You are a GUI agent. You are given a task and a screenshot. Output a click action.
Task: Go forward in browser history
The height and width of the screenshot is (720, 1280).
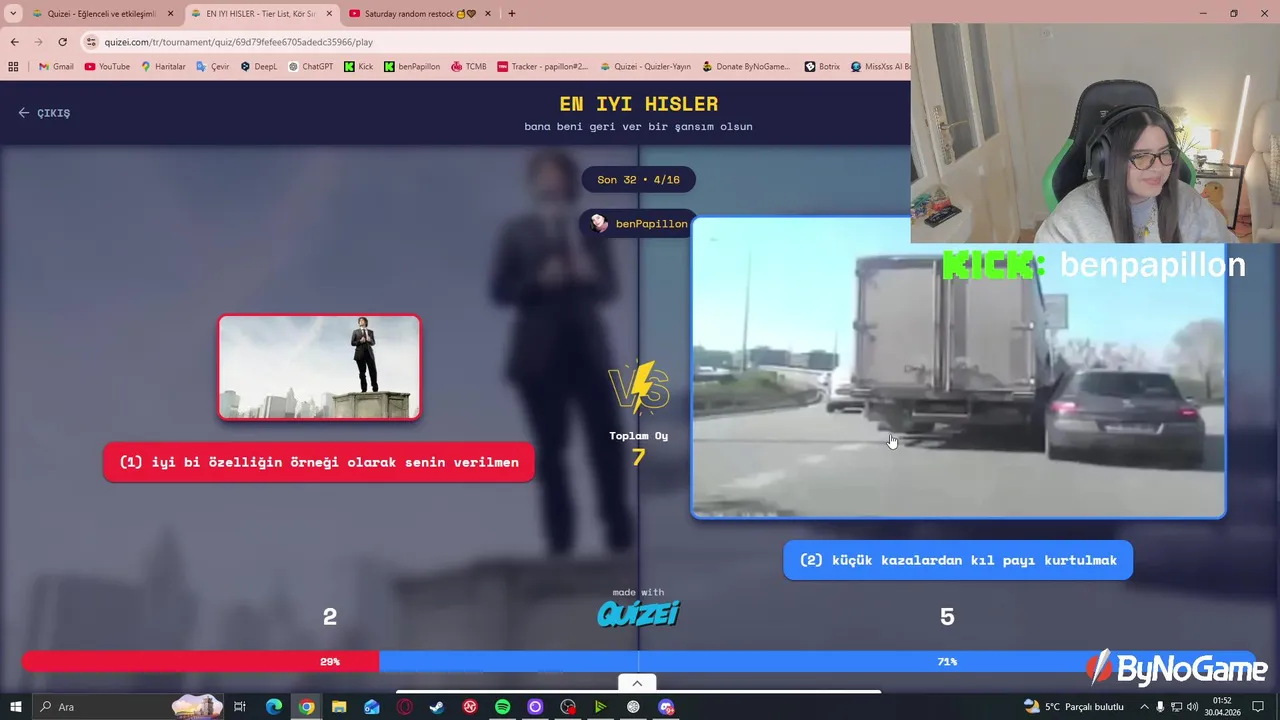click(x=38, y=42)
